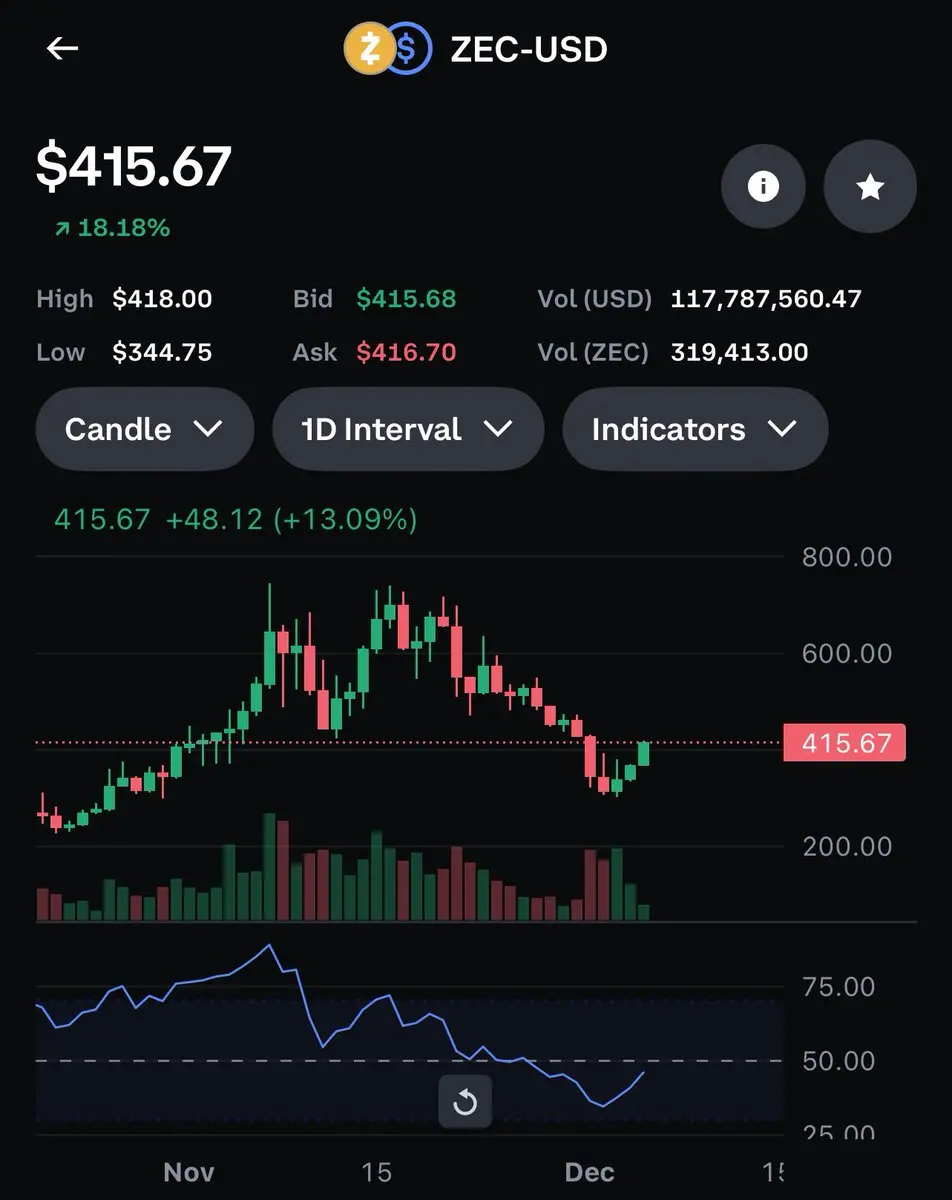This screenshot has width=952, height=1200.
Task: Tap the 200.00 price axis label
Action: click(847, 846)
